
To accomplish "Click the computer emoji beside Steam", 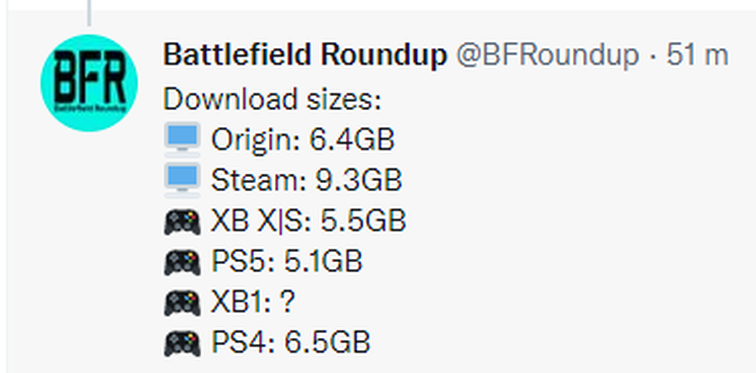I will (x=182, y=180).
